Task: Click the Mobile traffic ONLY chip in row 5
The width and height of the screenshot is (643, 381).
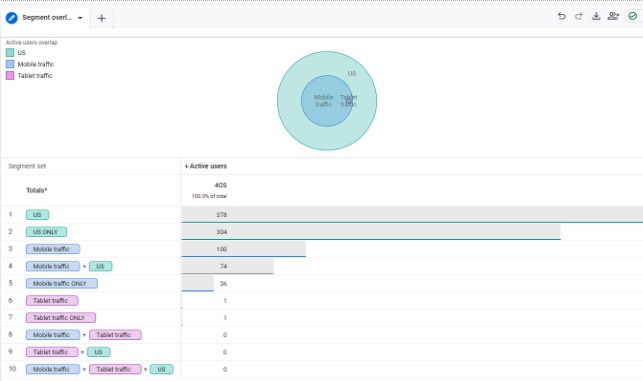Action: pyautogui.click(x=62, y=283)
